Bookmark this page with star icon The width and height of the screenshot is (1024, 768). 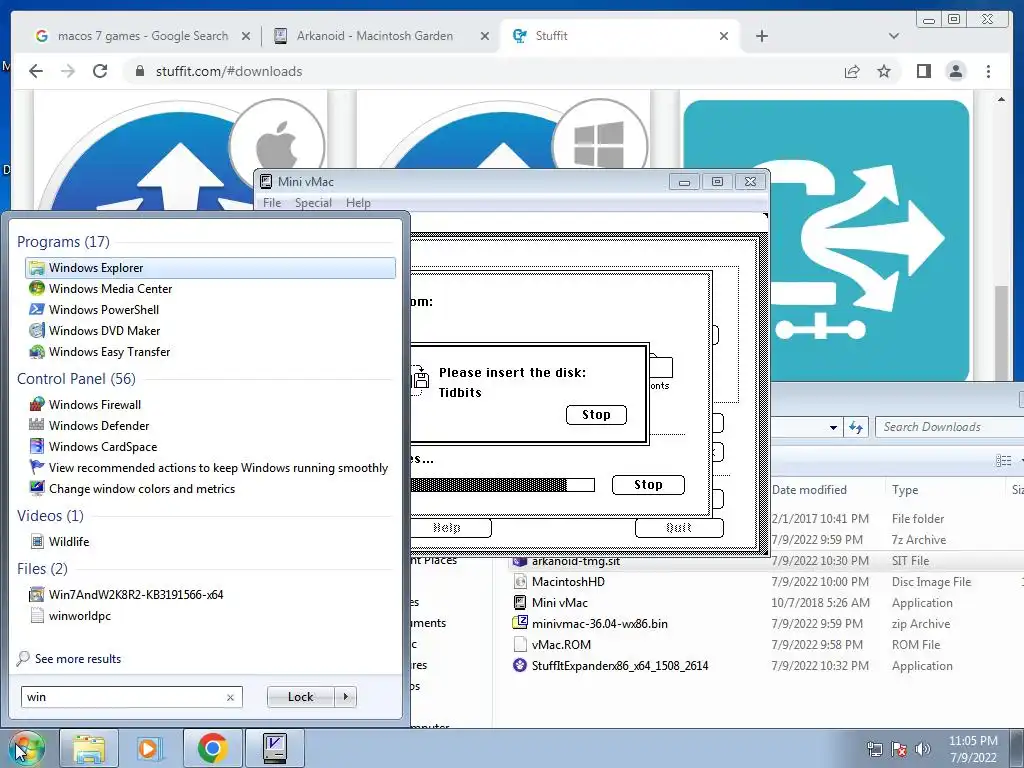coord(884,71)
